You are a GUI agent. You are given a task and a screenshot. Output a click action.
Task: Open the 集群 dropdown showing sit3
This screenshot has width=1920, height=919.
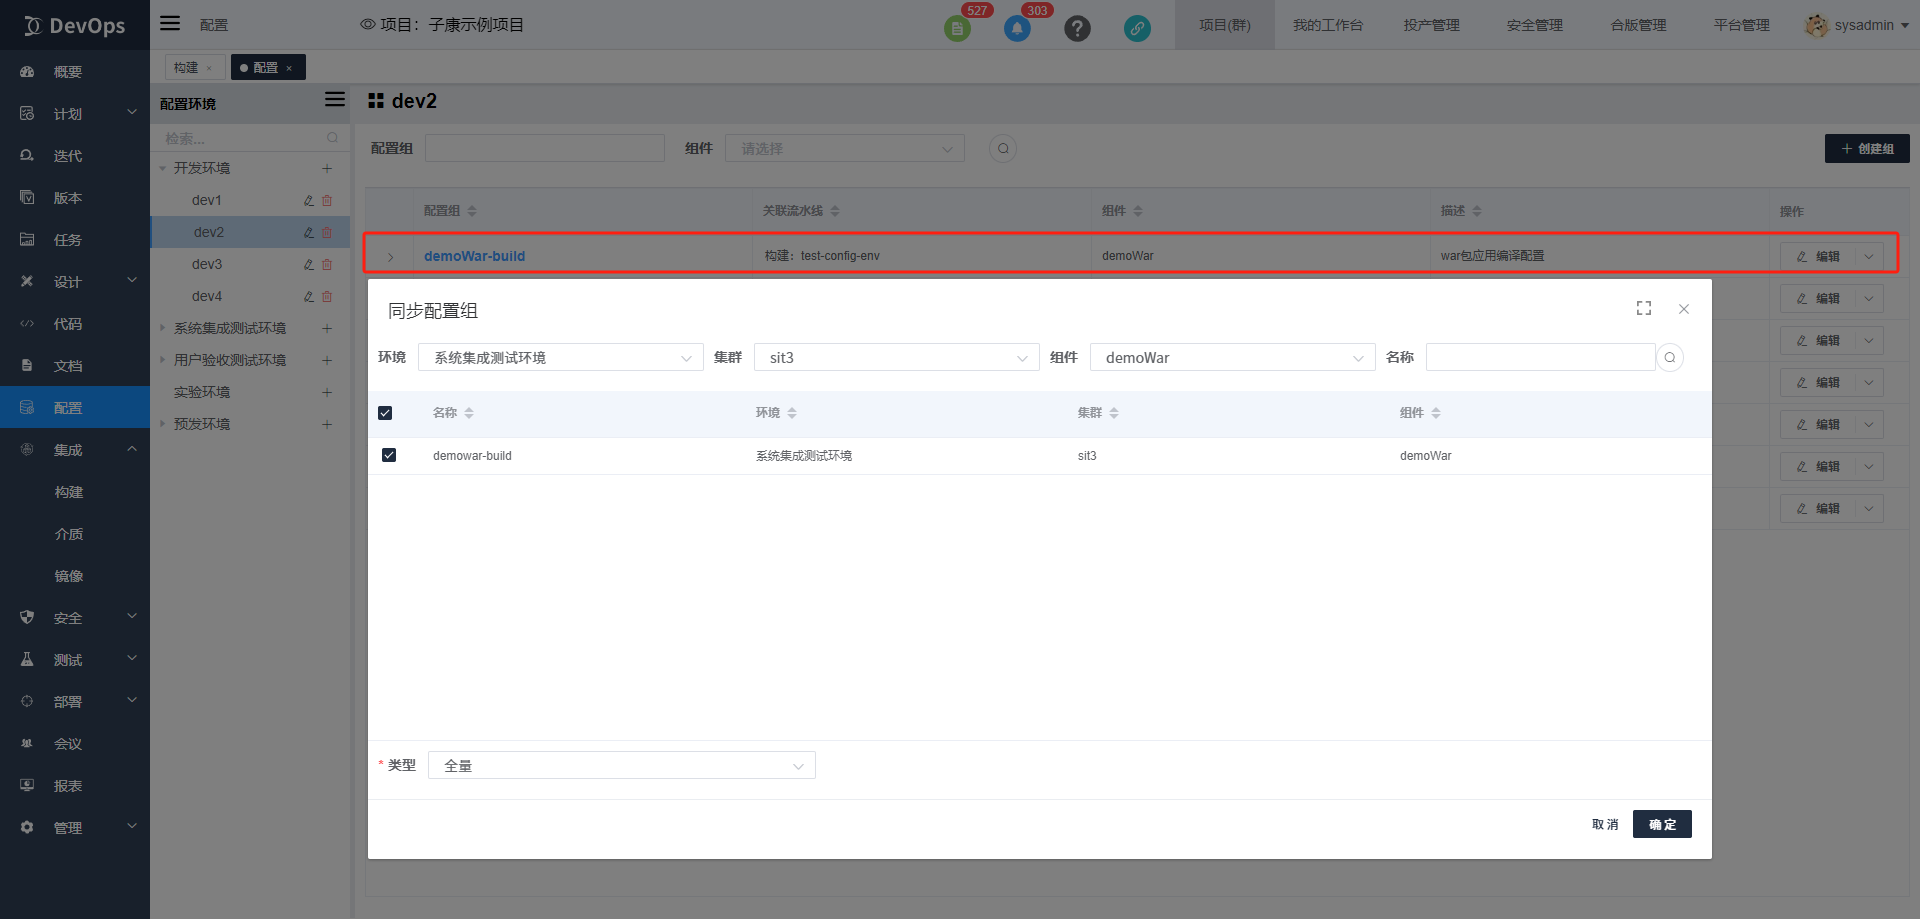pos(896,358)
